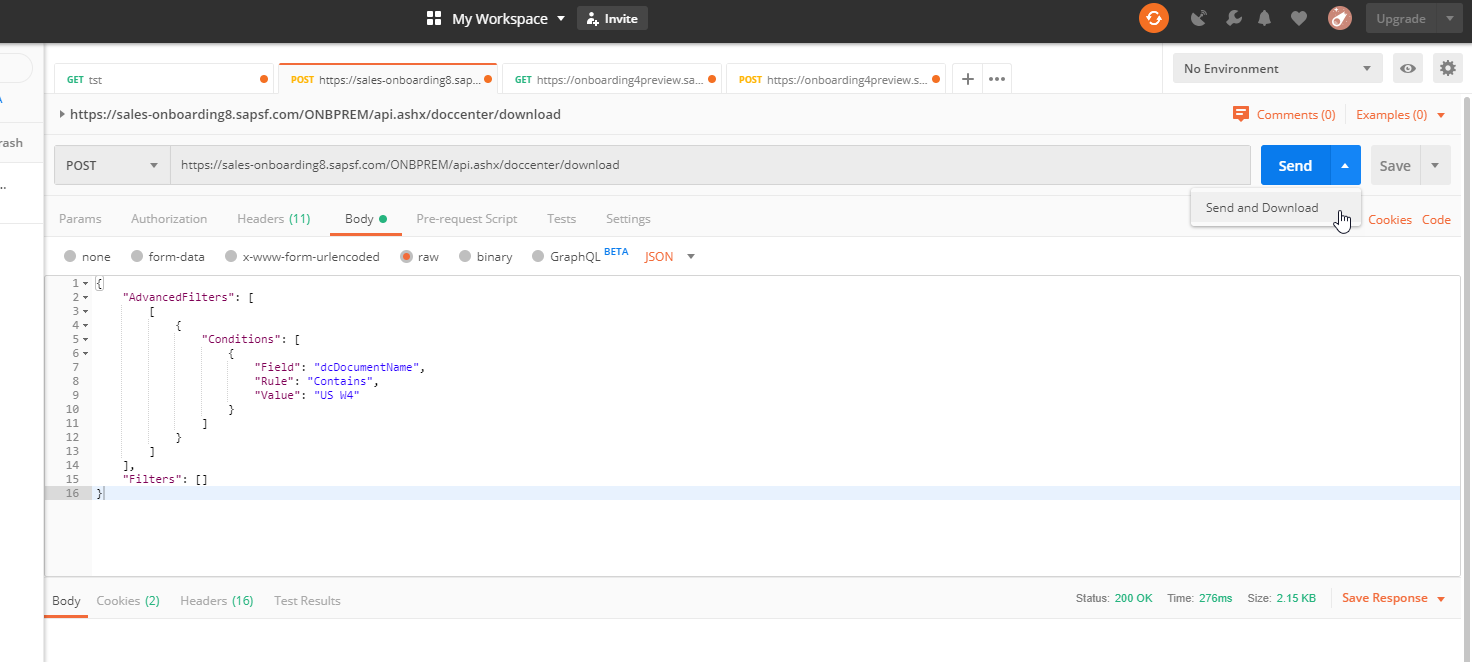The image size is (1472, 662).
Task: Collapse the code fold at line 1
Action: click(x=86, y=283)
